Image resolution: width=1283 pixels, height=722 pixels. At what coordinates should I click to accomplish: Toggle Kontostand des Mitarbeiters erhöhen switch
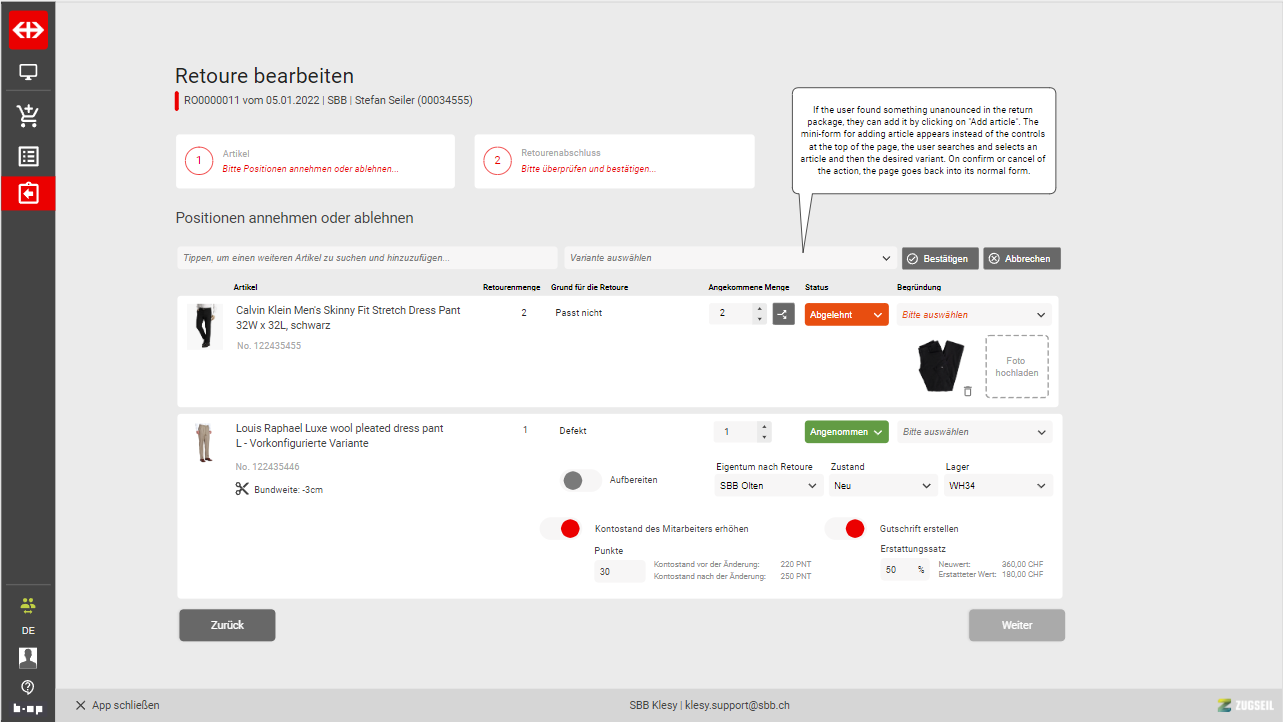tap(560, 529)
